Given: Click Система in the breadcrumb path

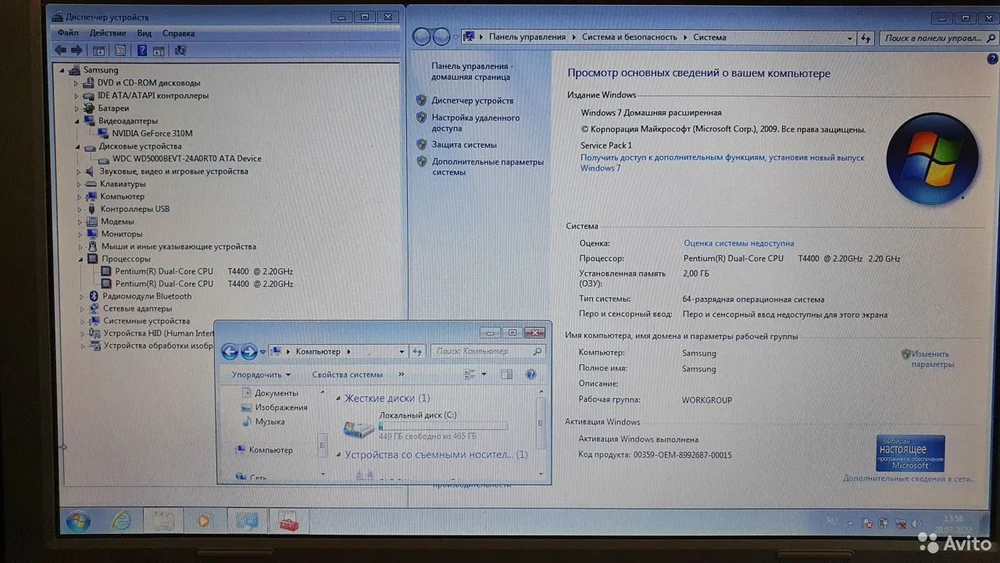Looking at the screenshot, I should point(709,37).
